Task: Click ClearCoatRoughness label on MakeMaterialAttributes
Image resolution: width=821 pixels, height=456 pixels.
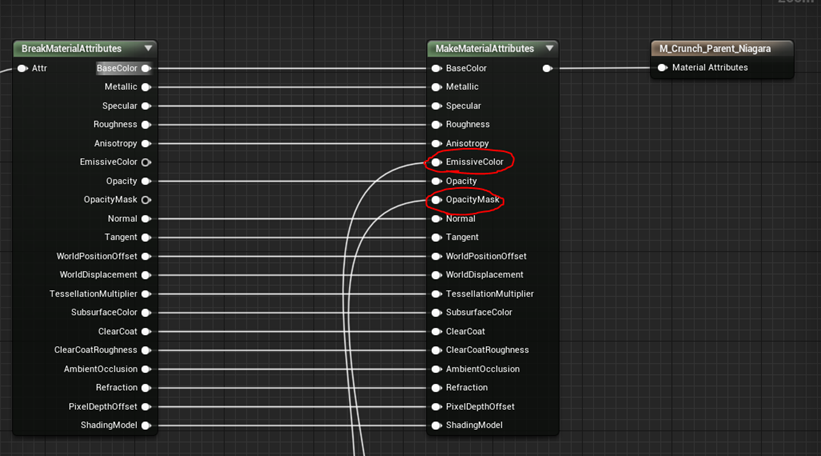Action: pyautogui.click(x=487, y=350)
